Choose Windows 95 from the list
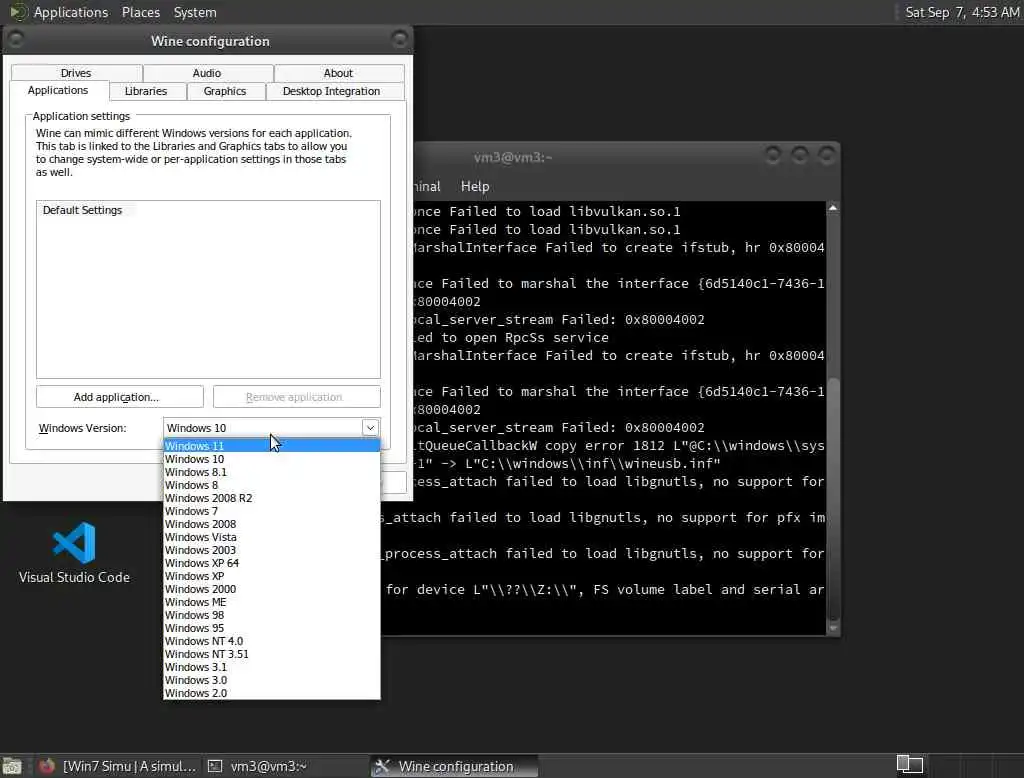Viewport: 1024px width, 778px height. pos(272,628)
